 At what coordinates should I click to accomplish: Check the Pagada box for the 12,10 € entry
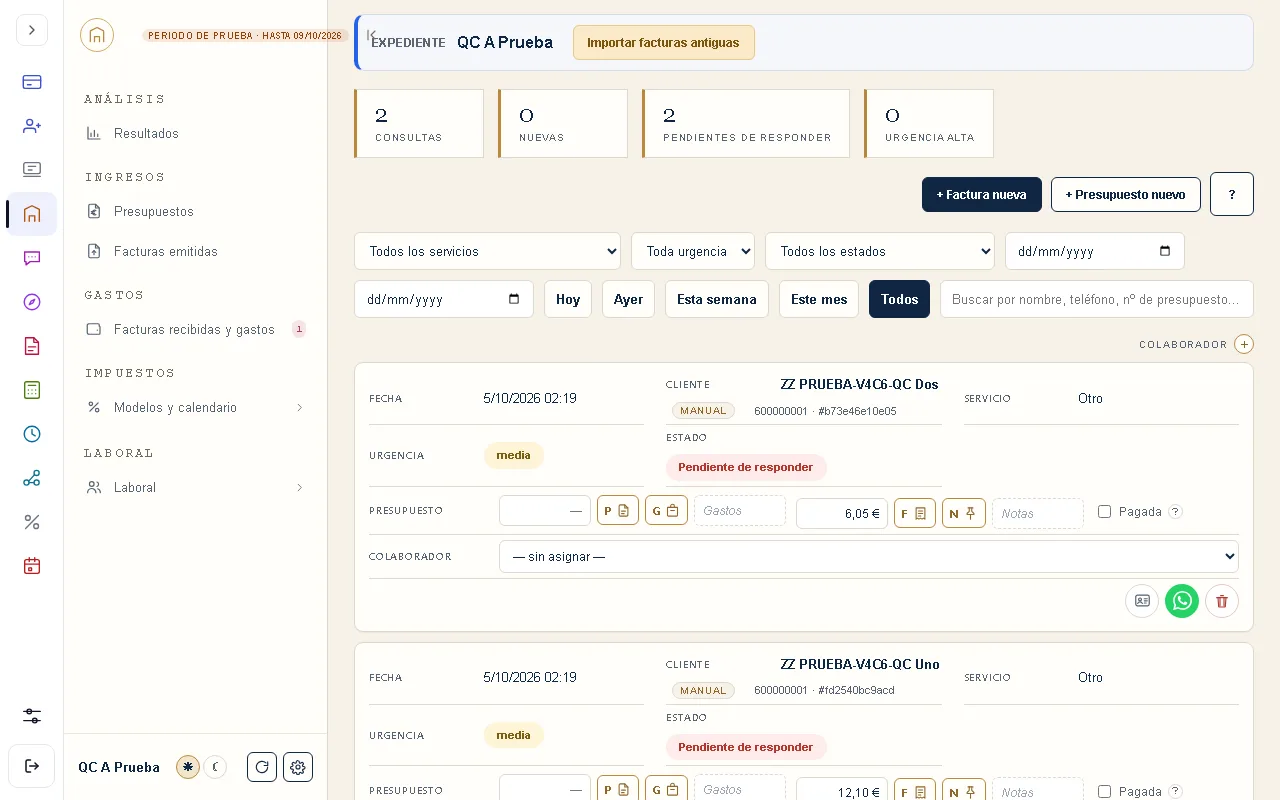point(1104,791)
